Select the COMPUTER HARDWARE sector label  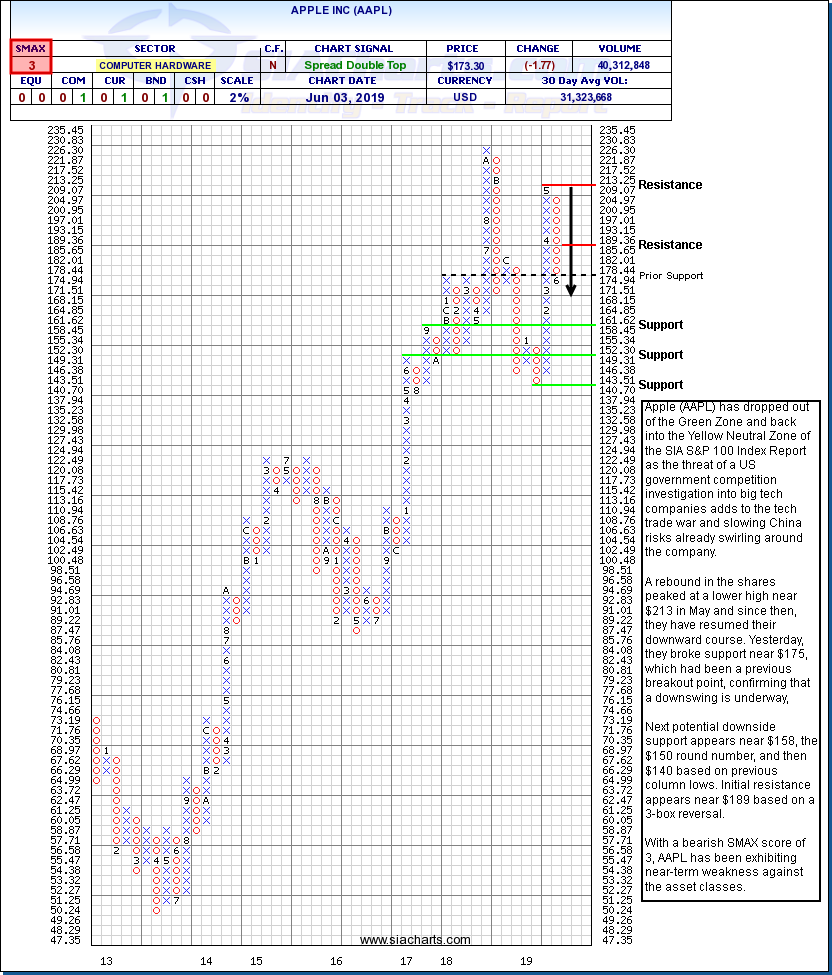click(155, 65)
